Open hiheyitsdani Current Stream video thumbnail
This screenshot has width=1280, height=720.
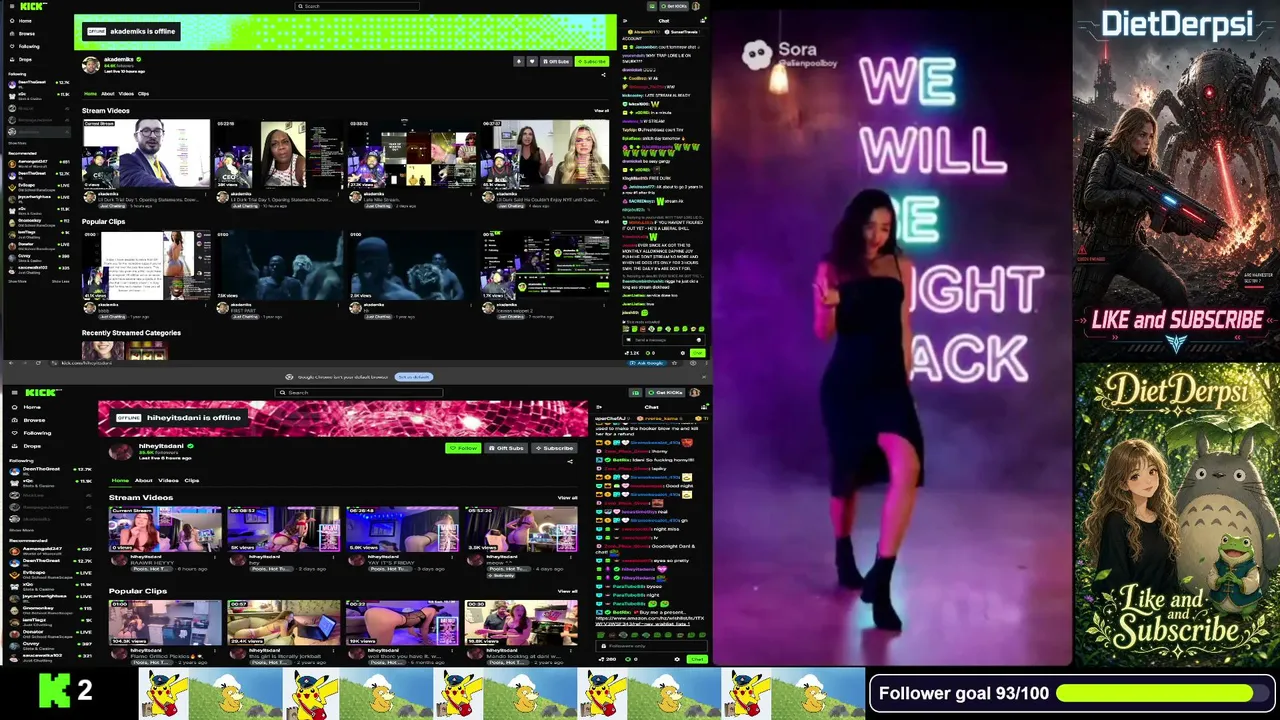coord(165,529)
